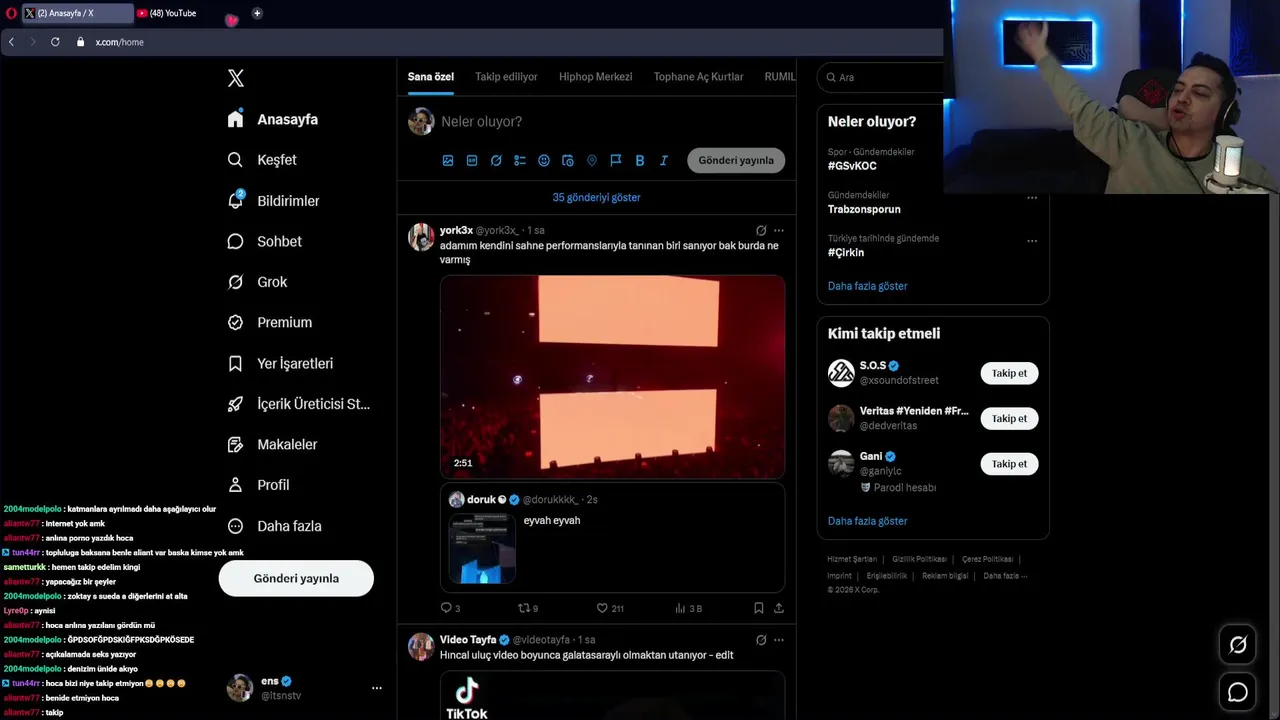The image size is (1280, 720).
Task: Click Grok enhance icon in composer
Action: [x=496, y=160]
